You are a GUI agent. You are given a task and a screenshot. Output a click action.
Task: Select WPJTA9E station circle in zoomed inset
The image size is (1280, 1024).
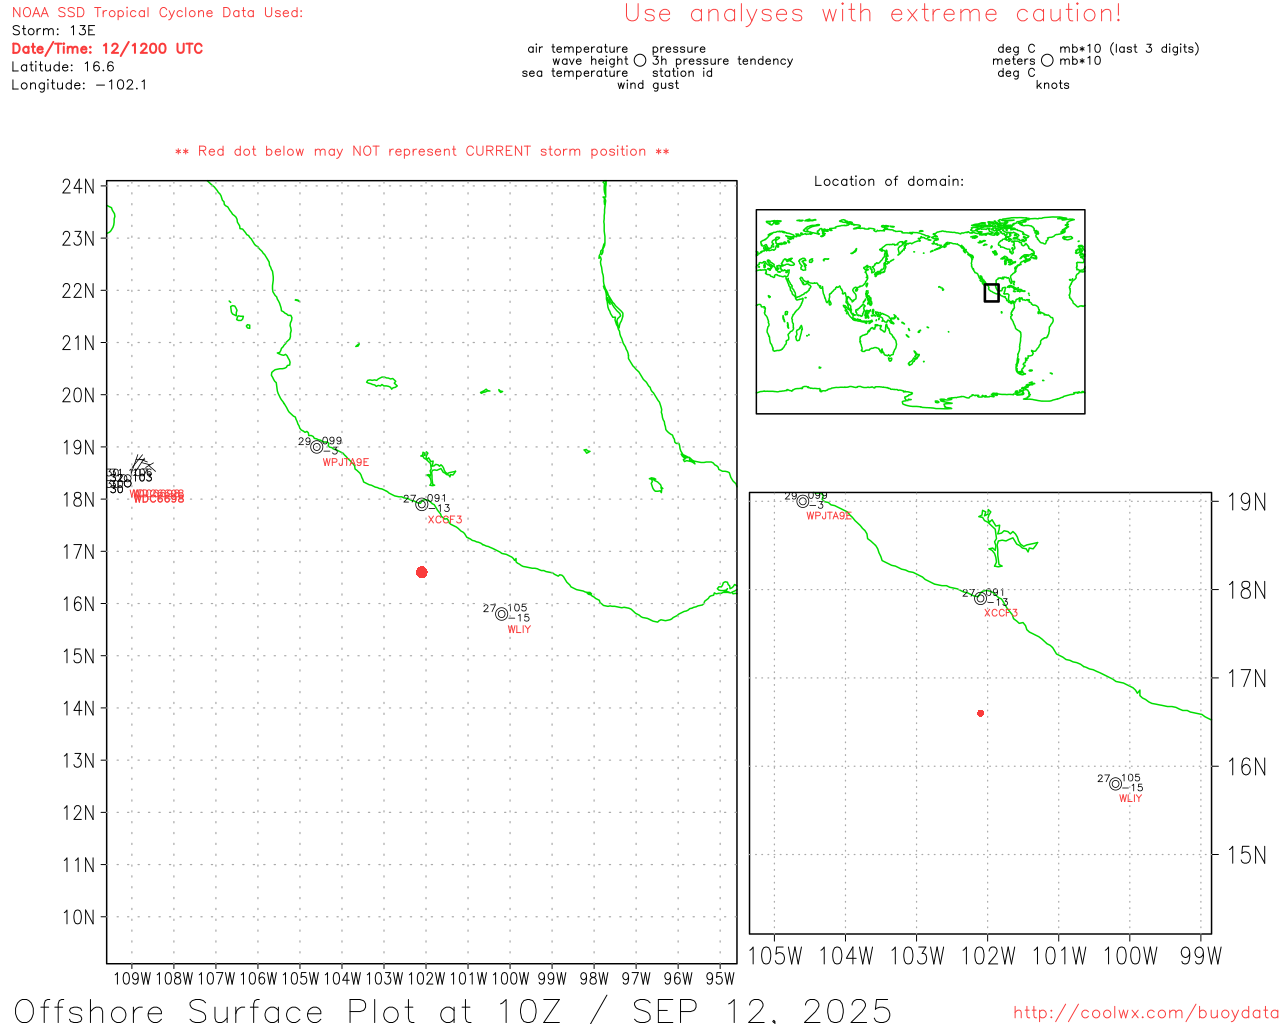803,501
